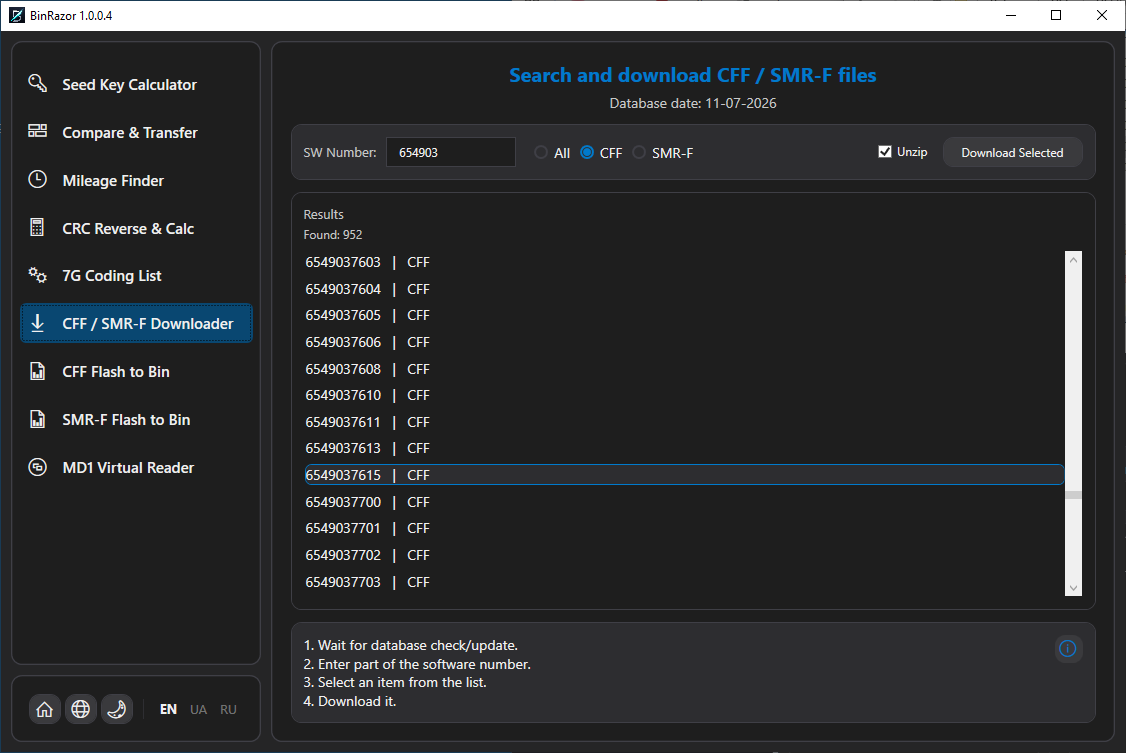Screen dimensions: 1126x753
Task: Click the results scrollbar down arrow
Action: click(1074, 588)
